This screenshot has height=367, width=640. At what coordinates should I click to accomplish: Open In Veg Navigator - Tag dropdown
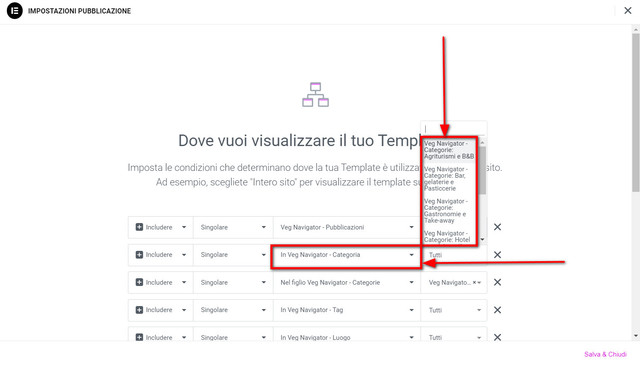347,310
